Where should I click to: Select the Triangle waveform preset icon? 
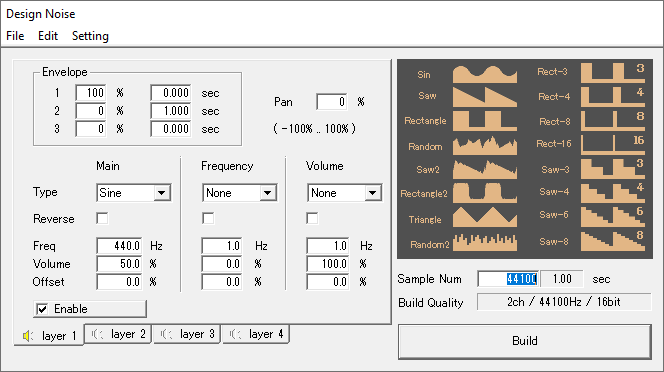(485, 217)
